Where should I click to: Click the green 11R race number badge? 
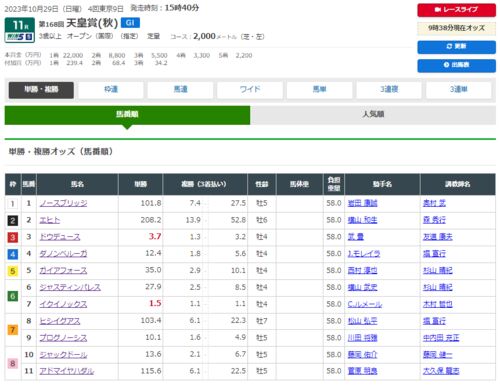click(20, 25)
